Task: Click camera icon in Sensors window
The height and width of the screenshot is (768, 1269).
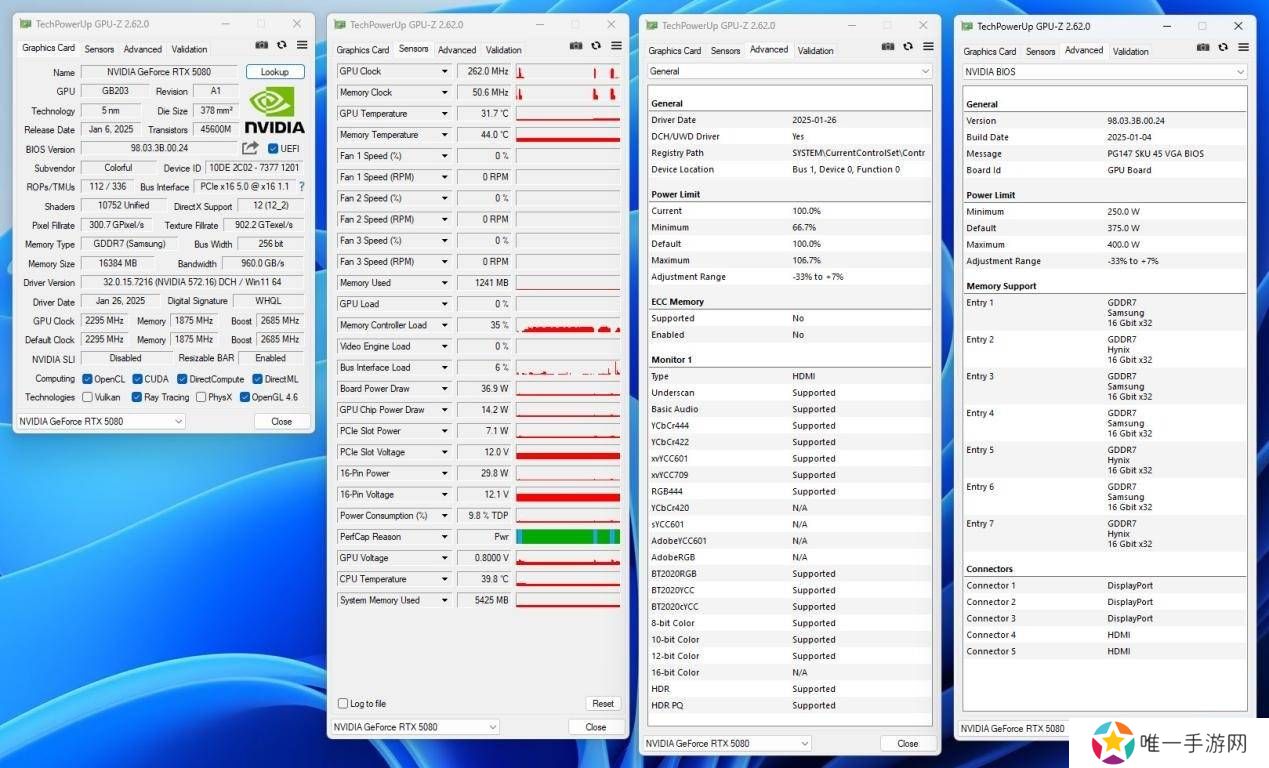Action: coord(576,45)
